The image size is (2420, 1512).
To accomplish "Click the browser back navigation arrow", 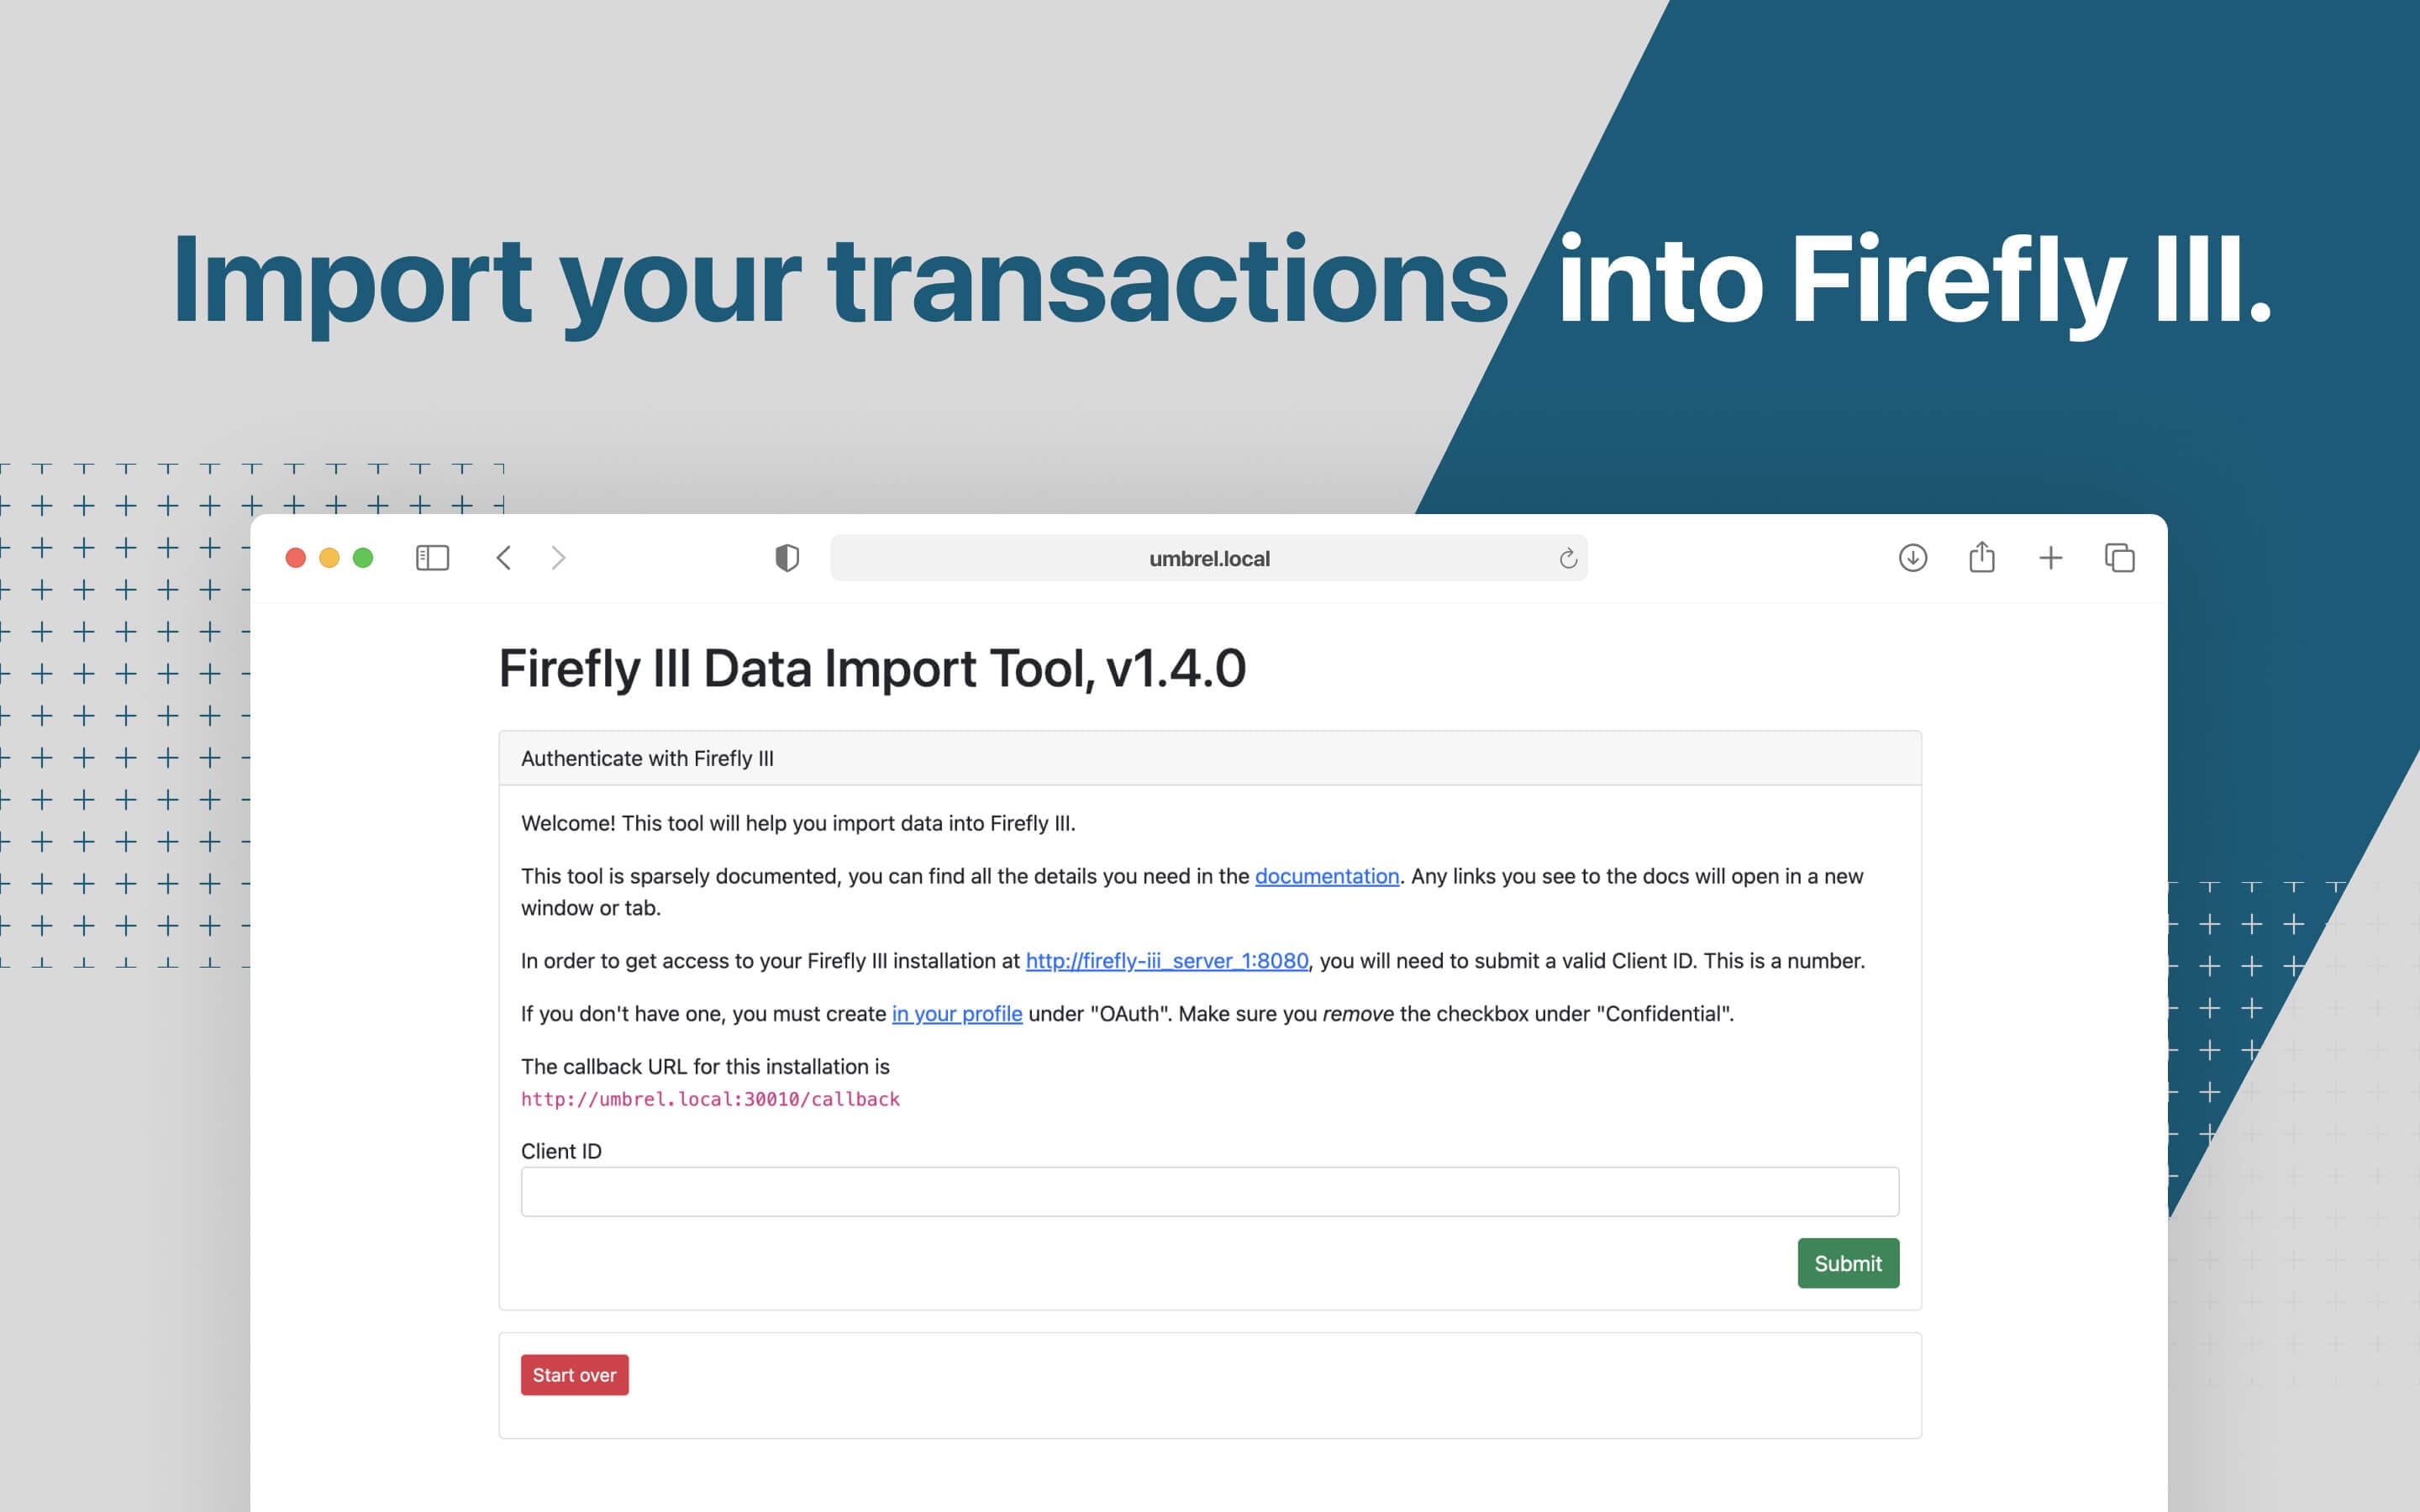I will [503, 558].
